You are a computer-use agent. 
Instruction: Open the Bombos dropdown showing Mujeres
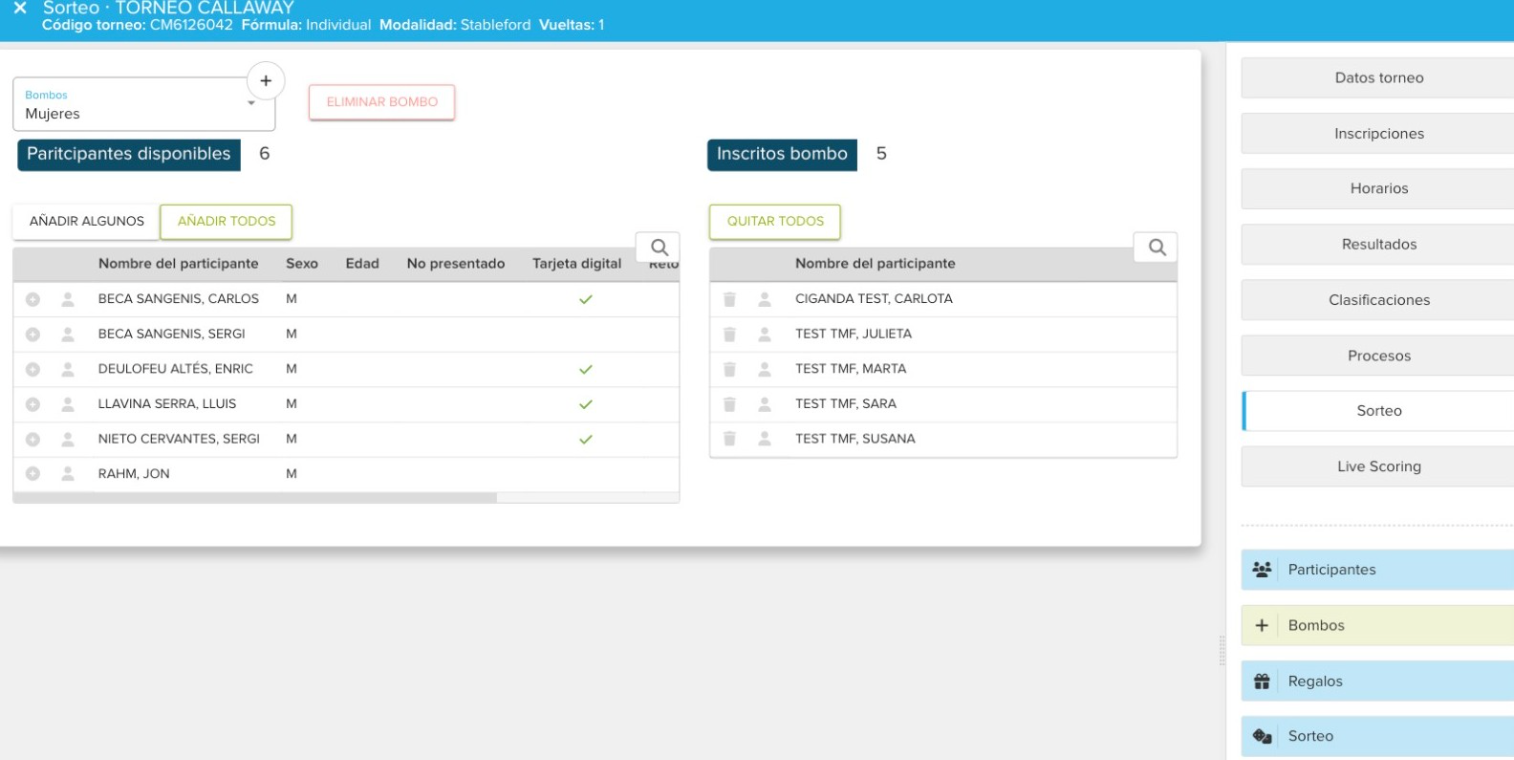143,105
